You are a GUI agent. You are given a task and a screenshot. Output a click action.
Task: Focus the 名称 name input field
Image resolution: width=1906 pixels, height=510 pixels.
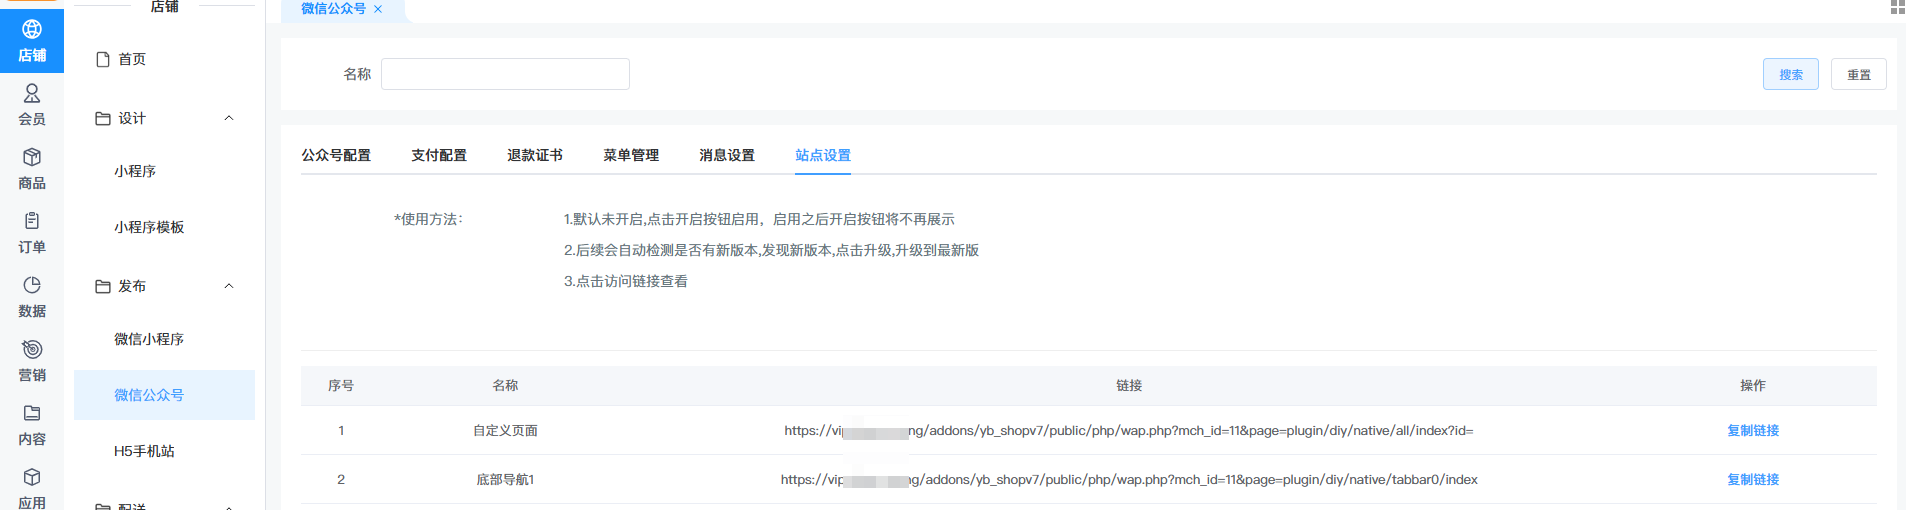pyautogui.click(x=505, y=74)
